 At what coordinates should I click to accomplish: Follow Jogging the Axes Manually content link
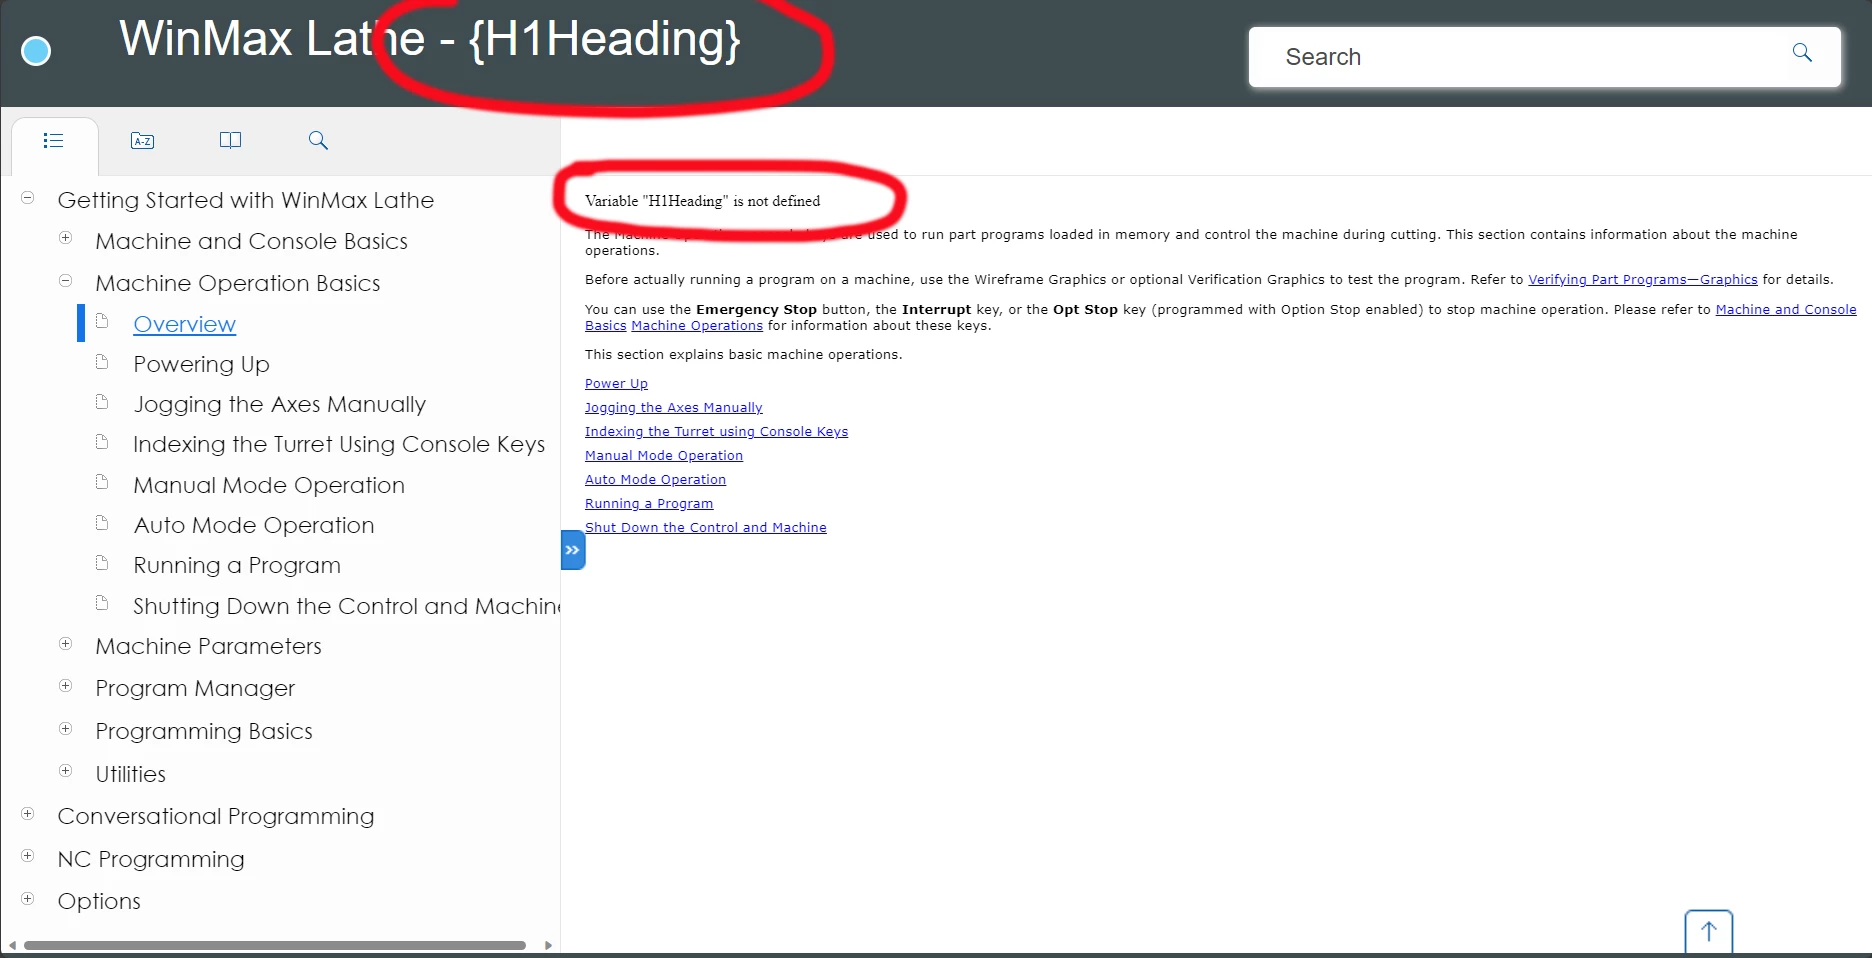pyautogui.click(x=674, y=408)
